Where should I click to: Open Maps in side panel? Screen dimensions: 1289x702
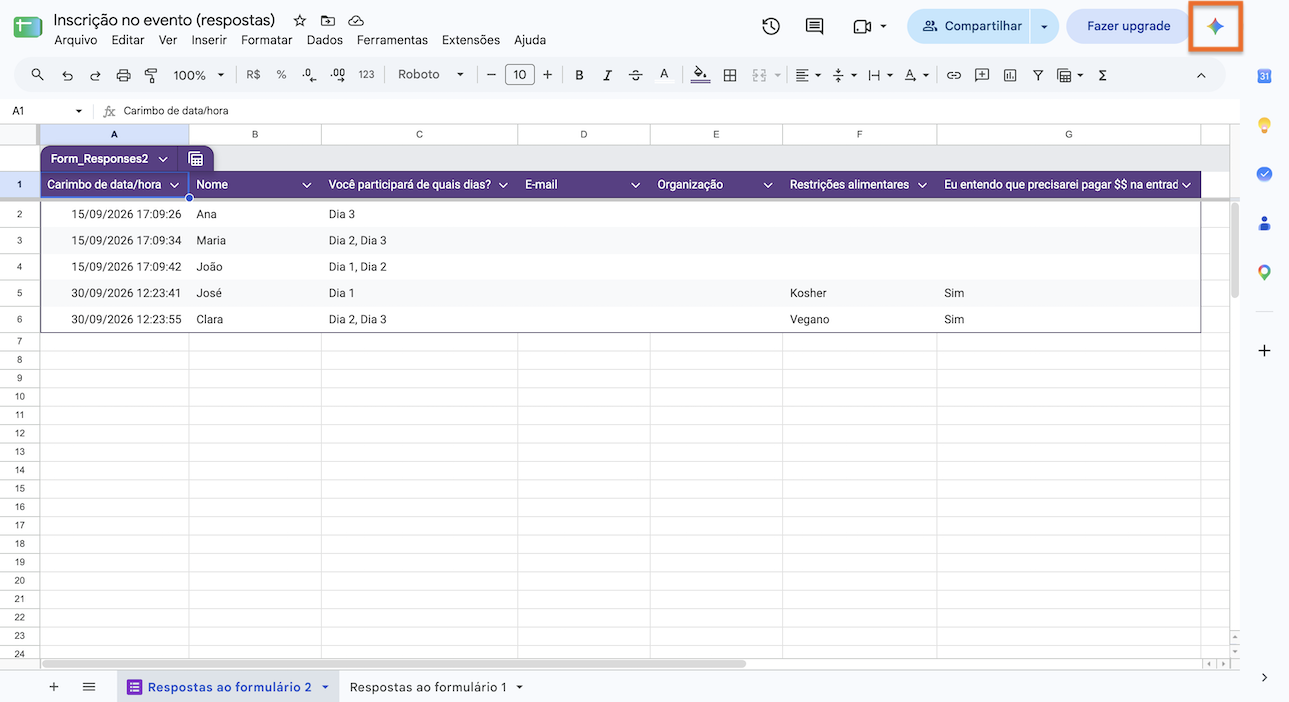coord(1264,272)
